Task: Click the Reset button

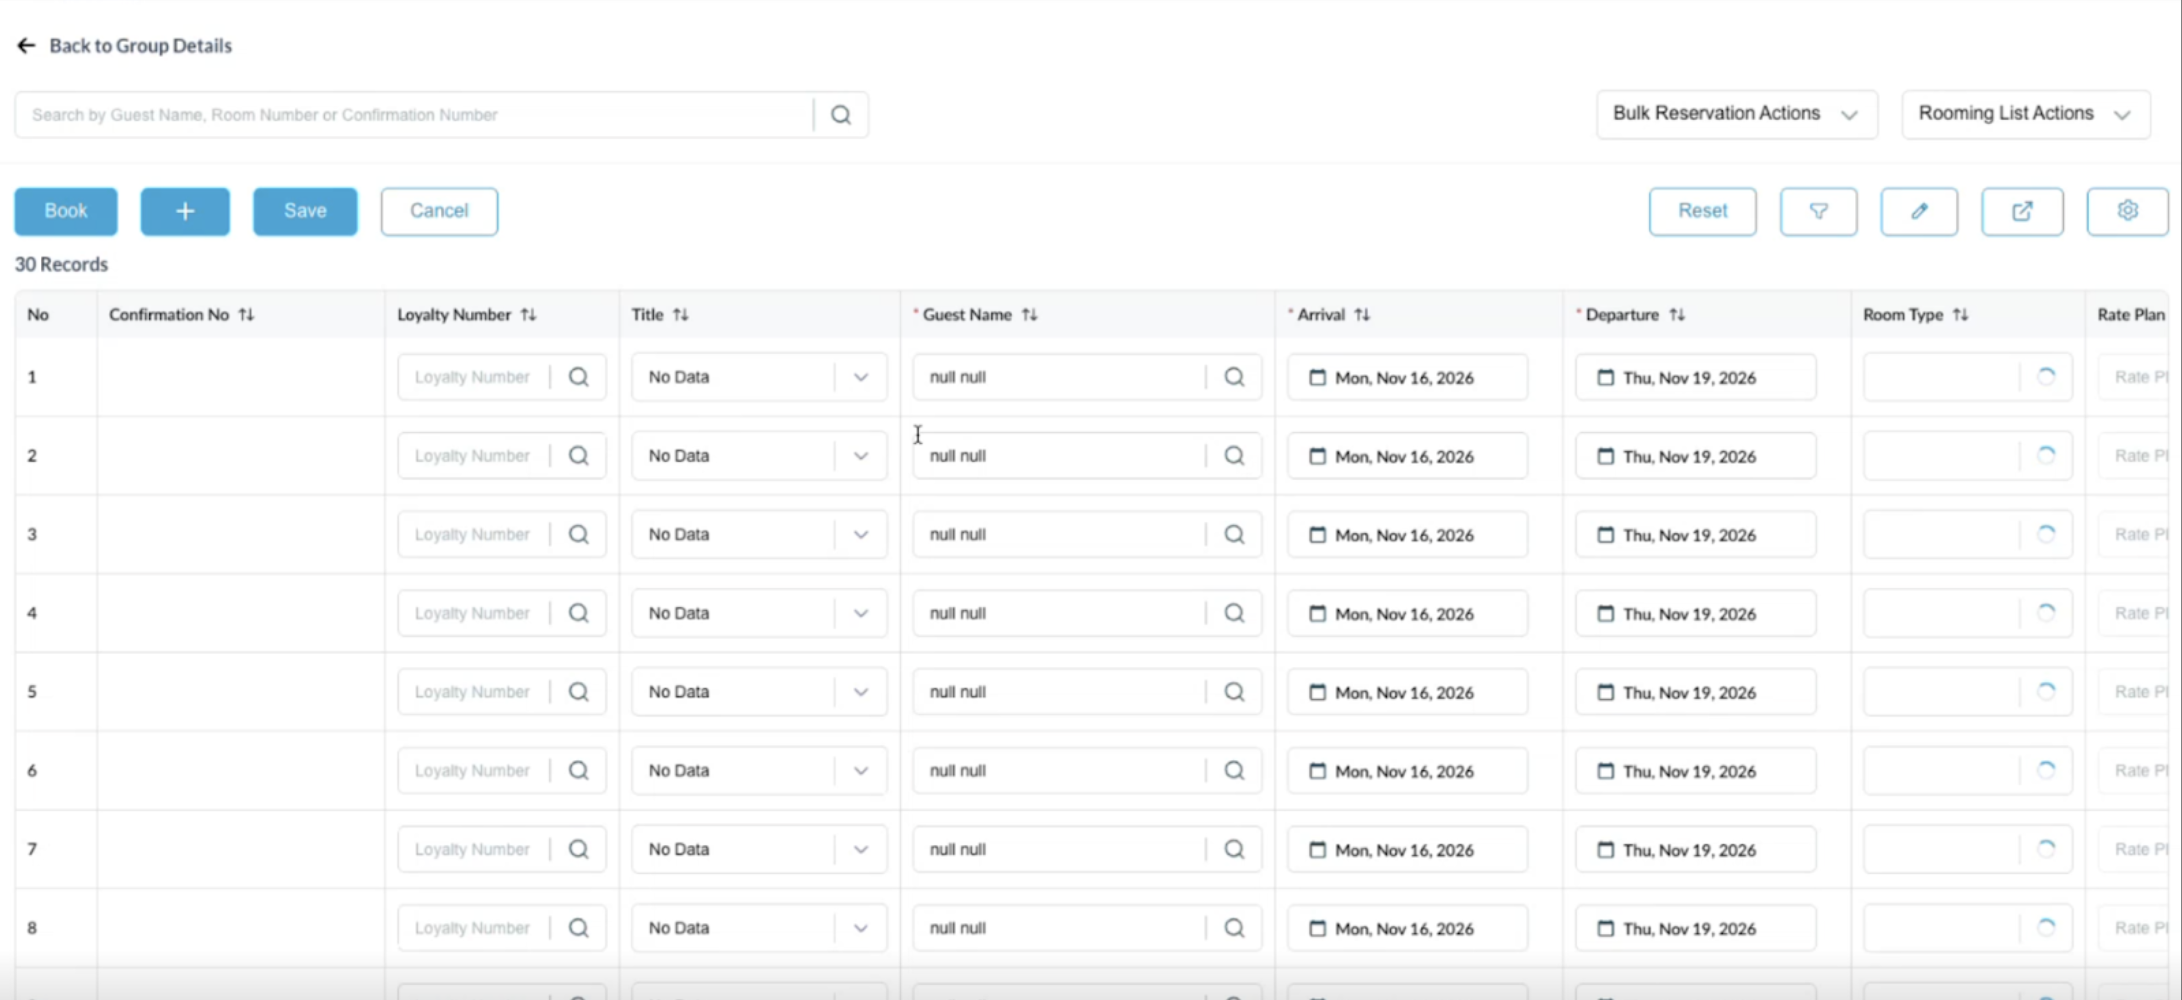Action: pyautogui.click(x=1702, y=211)
